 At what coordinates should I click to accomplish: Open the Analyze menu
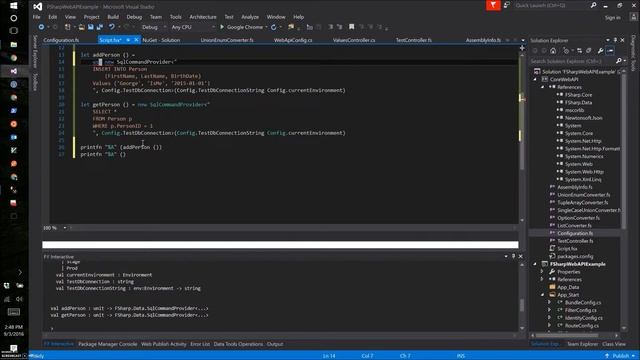click(250, 17)
